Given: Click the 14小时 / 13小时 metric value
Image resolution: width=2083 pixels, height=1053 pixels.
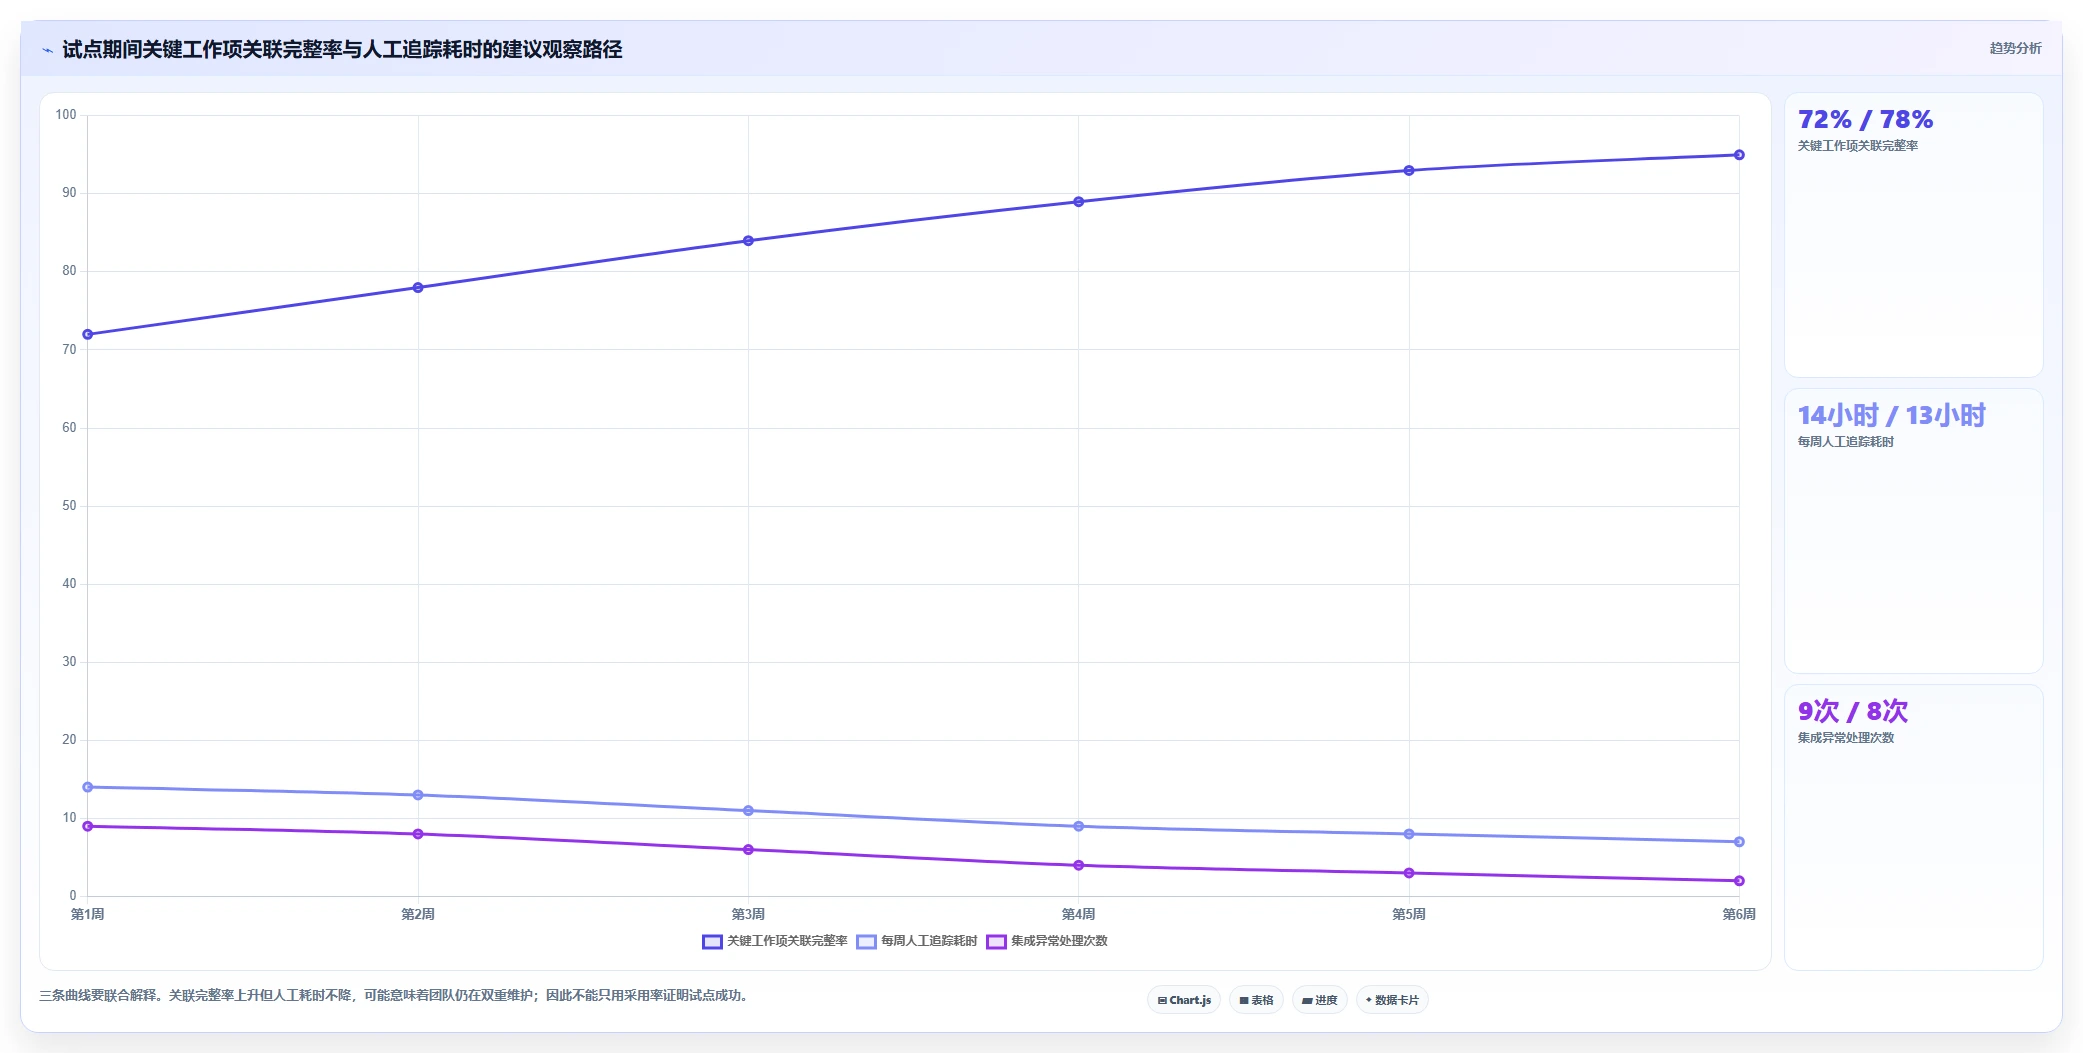Looking at the screenshot, I should click(x=1891, y=415).
